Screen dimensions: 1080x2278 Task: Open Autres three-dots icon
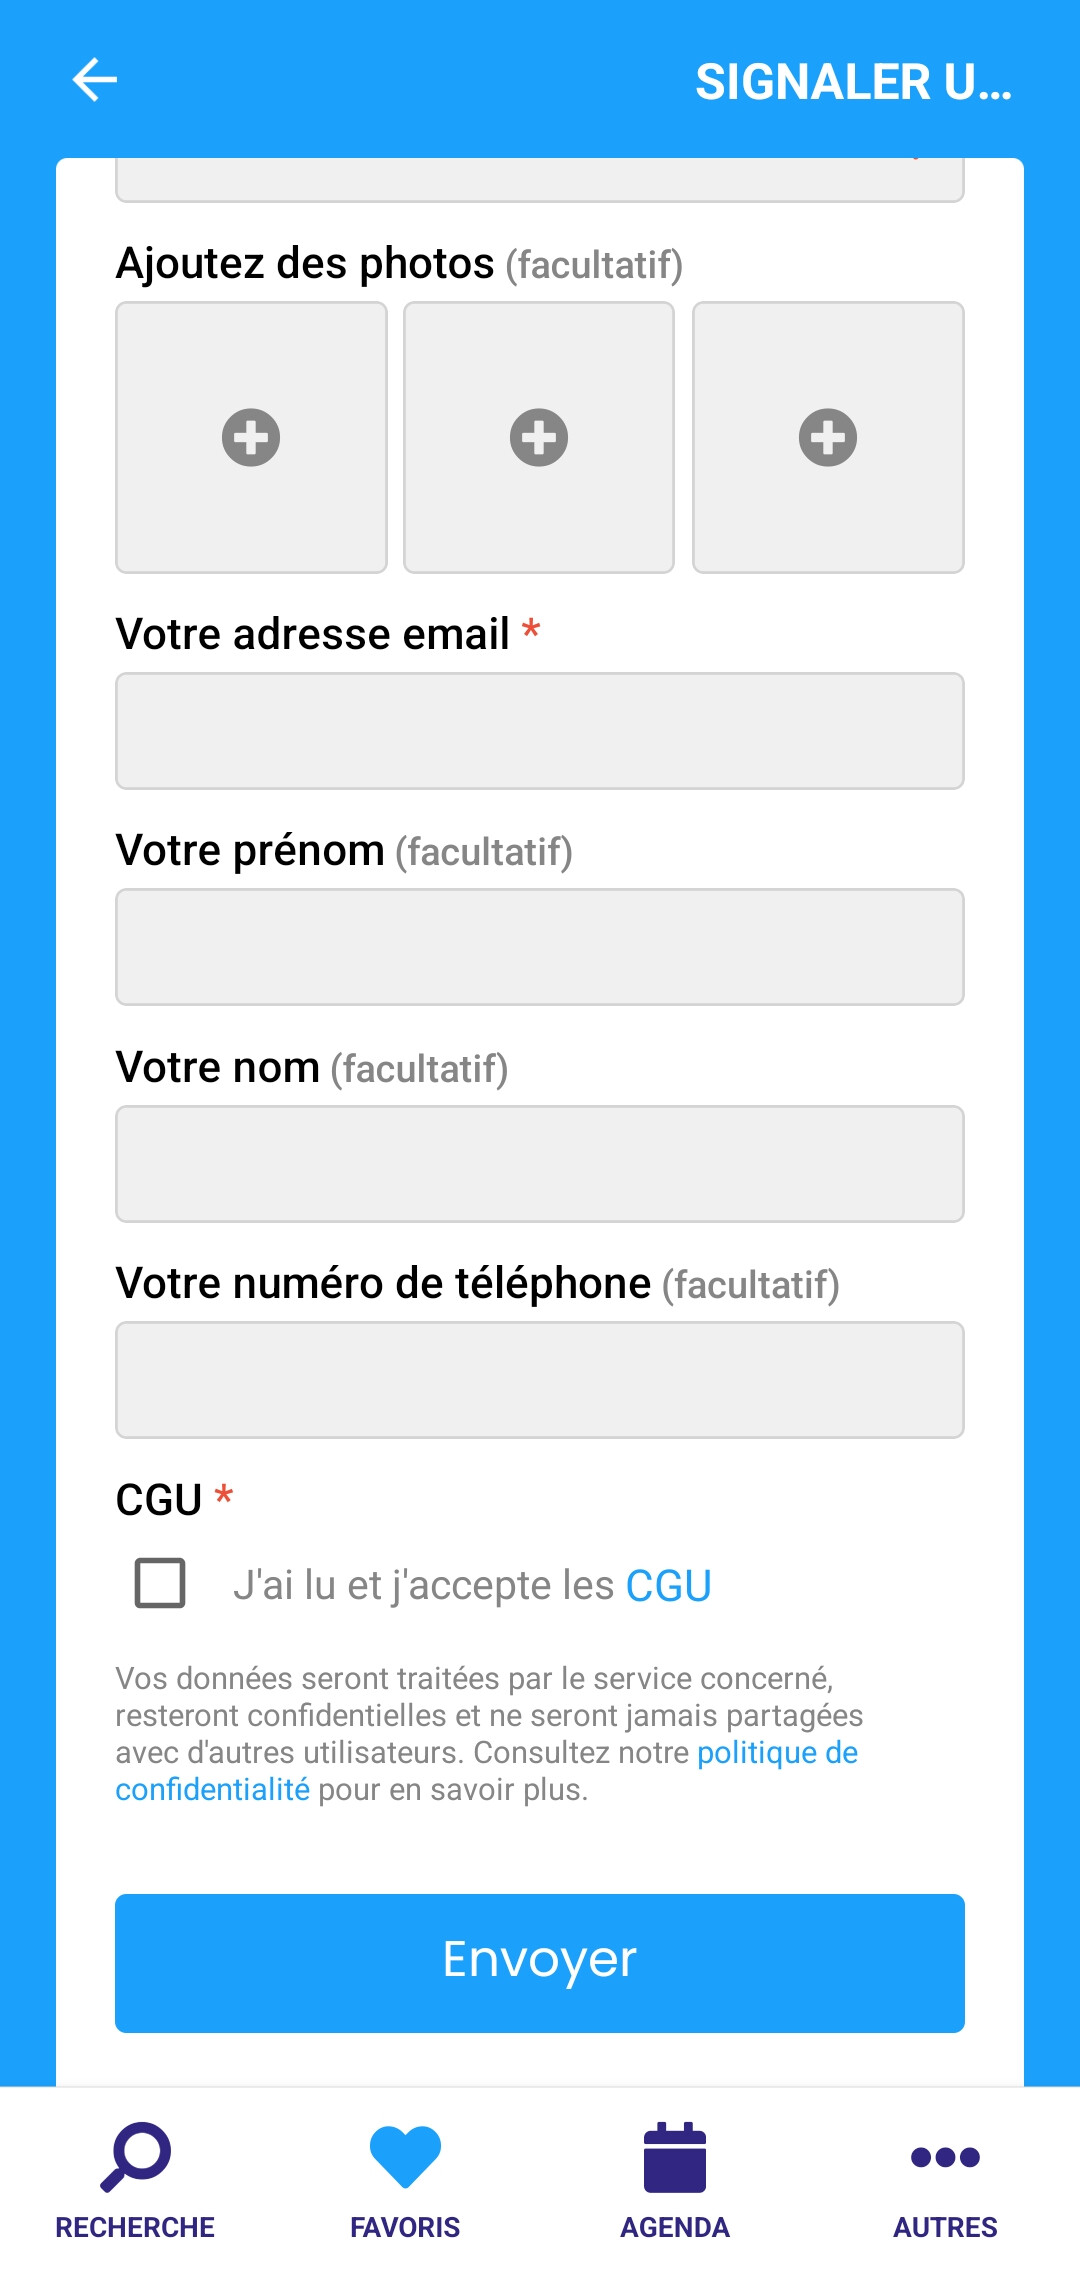click(x=945, y=2156)
